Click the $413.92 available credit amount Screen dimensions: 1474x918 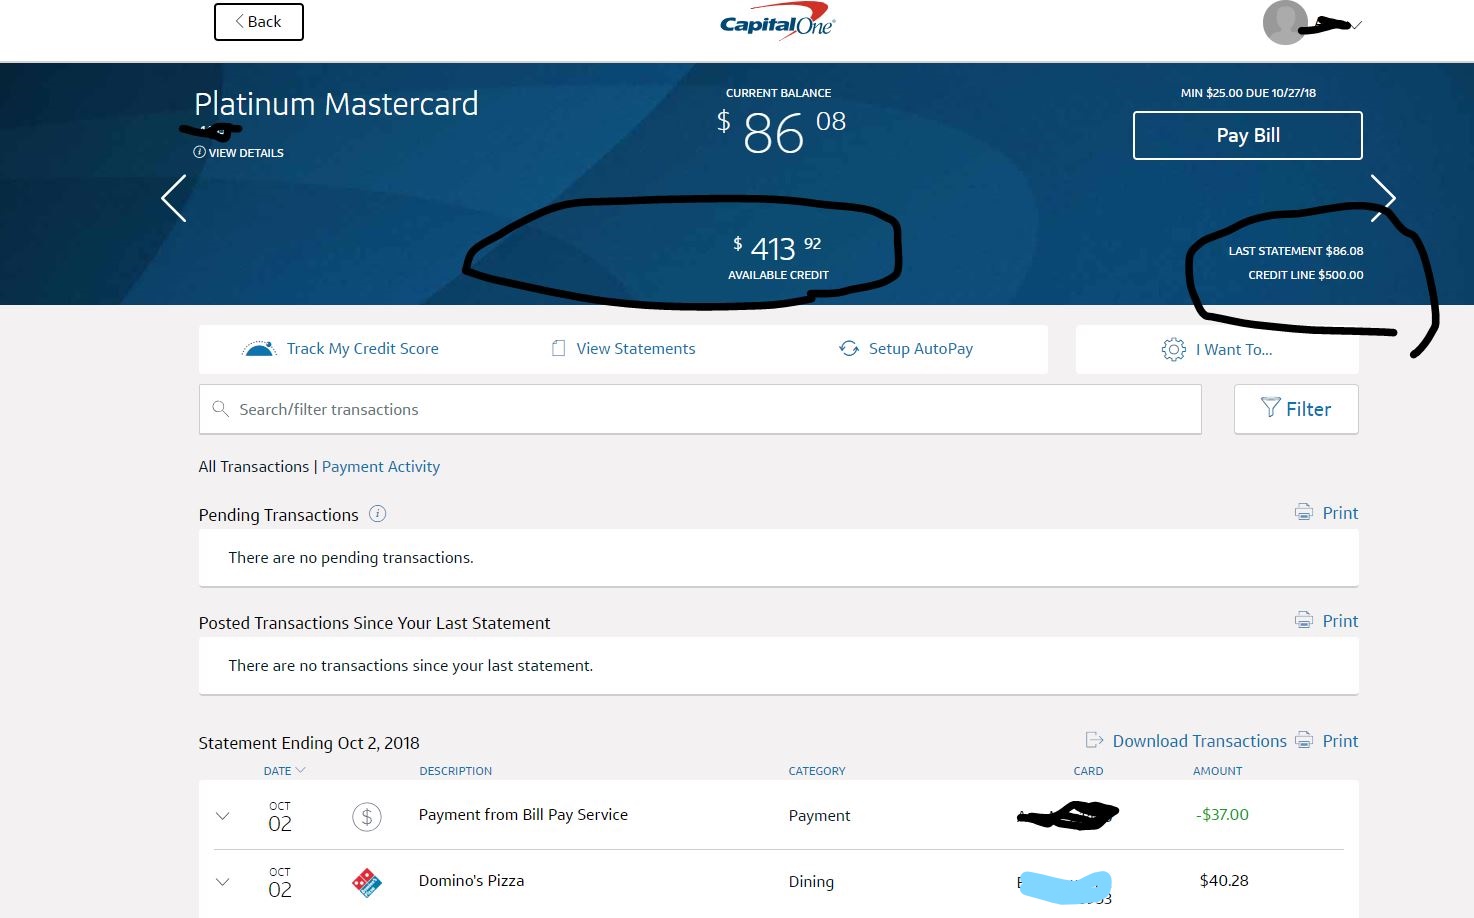(x=777, y=247)
